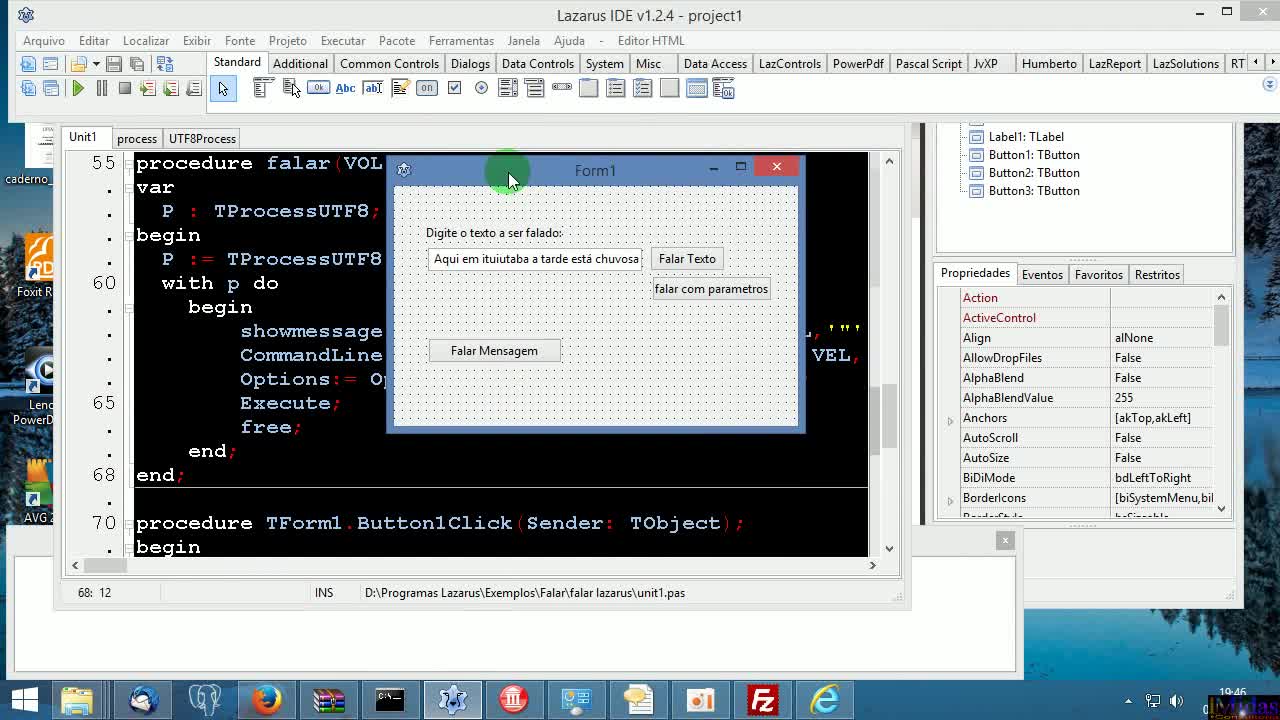Switch to the Common Controls palette tab
This screenshot has height=720, width=1280.
pos(389,63)
